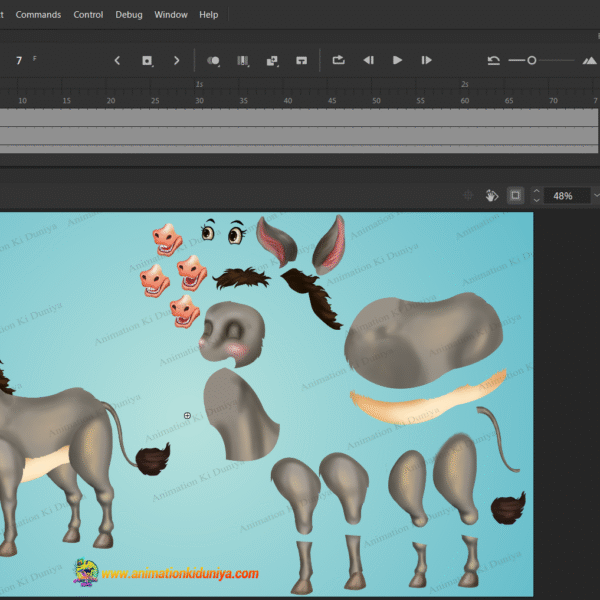Jump to the previous keyframe arrow
The width and height of the screenshot is (600, 600).
pyautogui.click(x=117, y=60)
